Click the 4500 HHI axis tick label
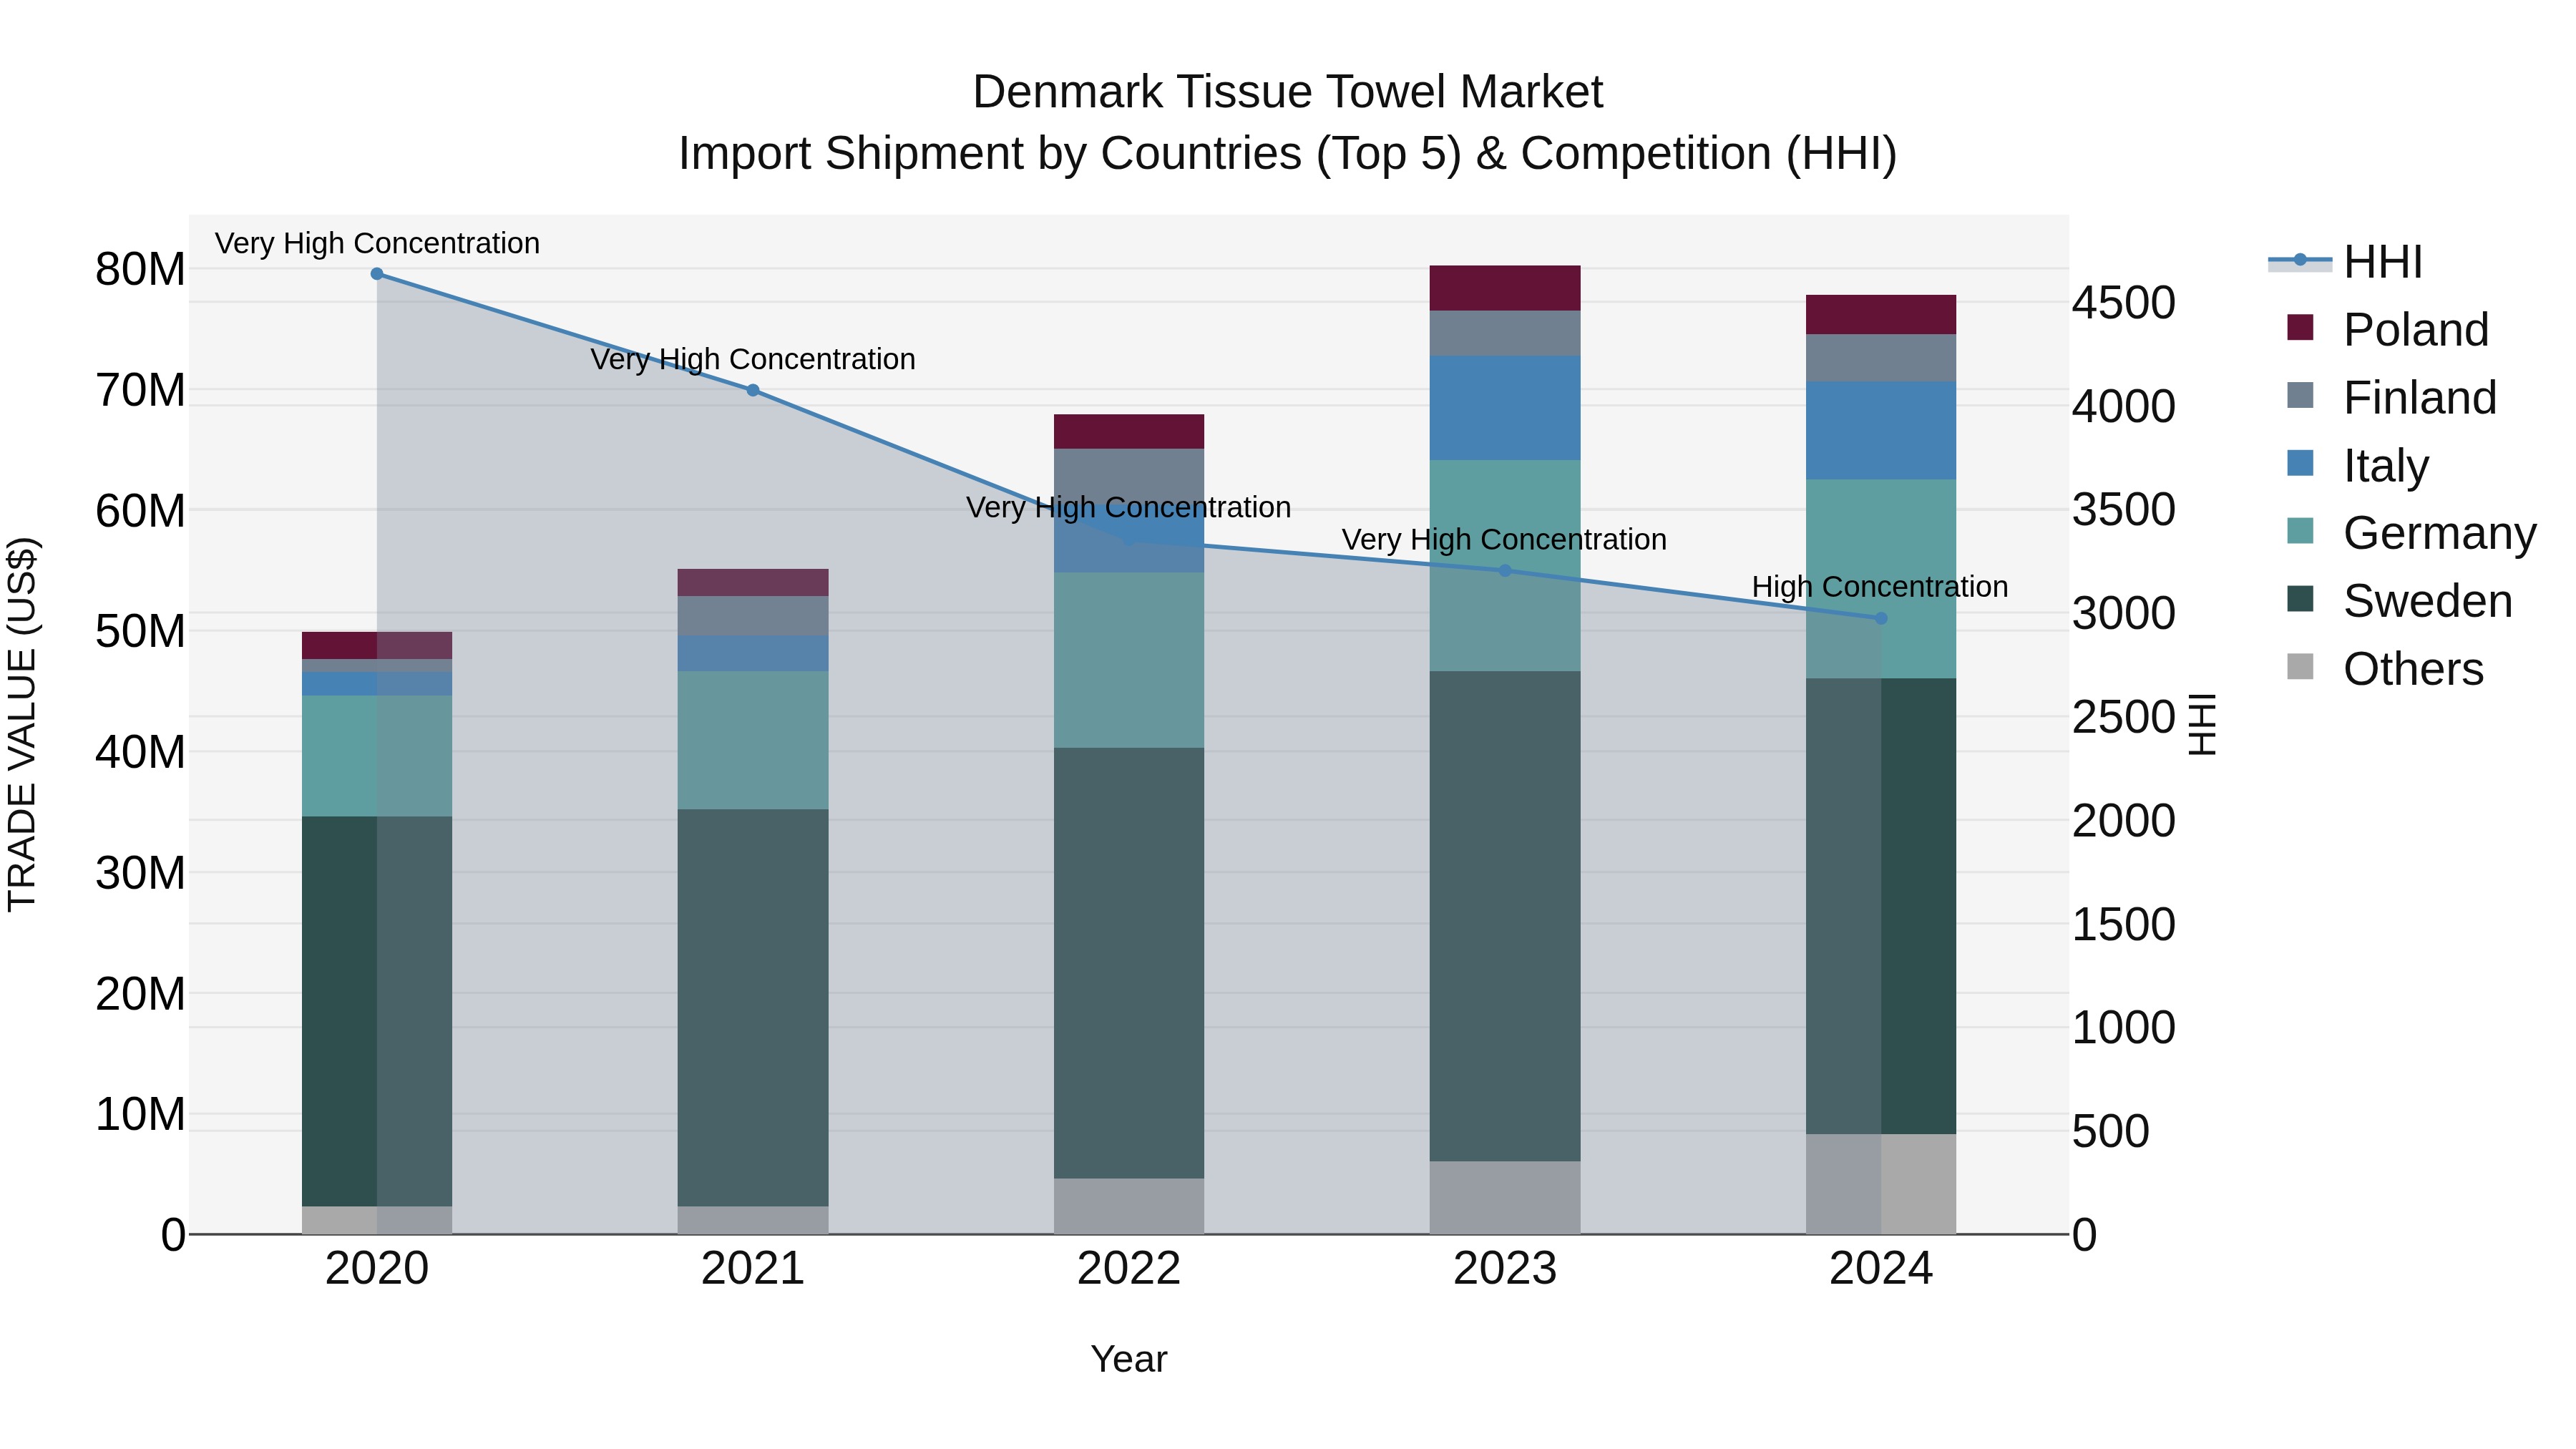Screen dimensions: 2576x1449 coord(2123,303)
